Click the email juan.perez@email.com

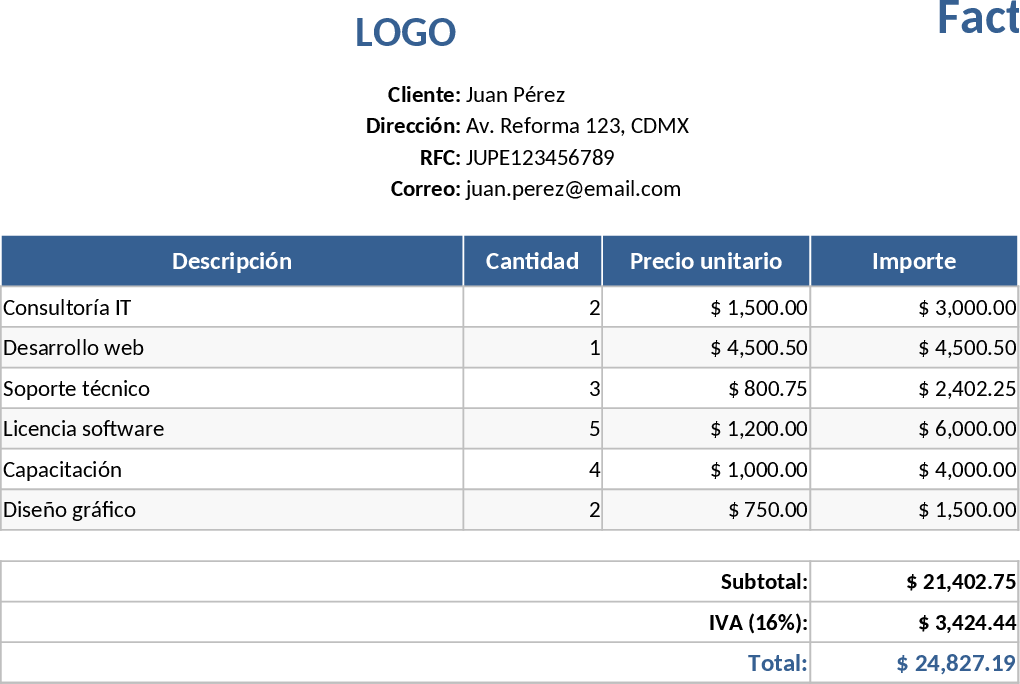click(x=573, y=189)
